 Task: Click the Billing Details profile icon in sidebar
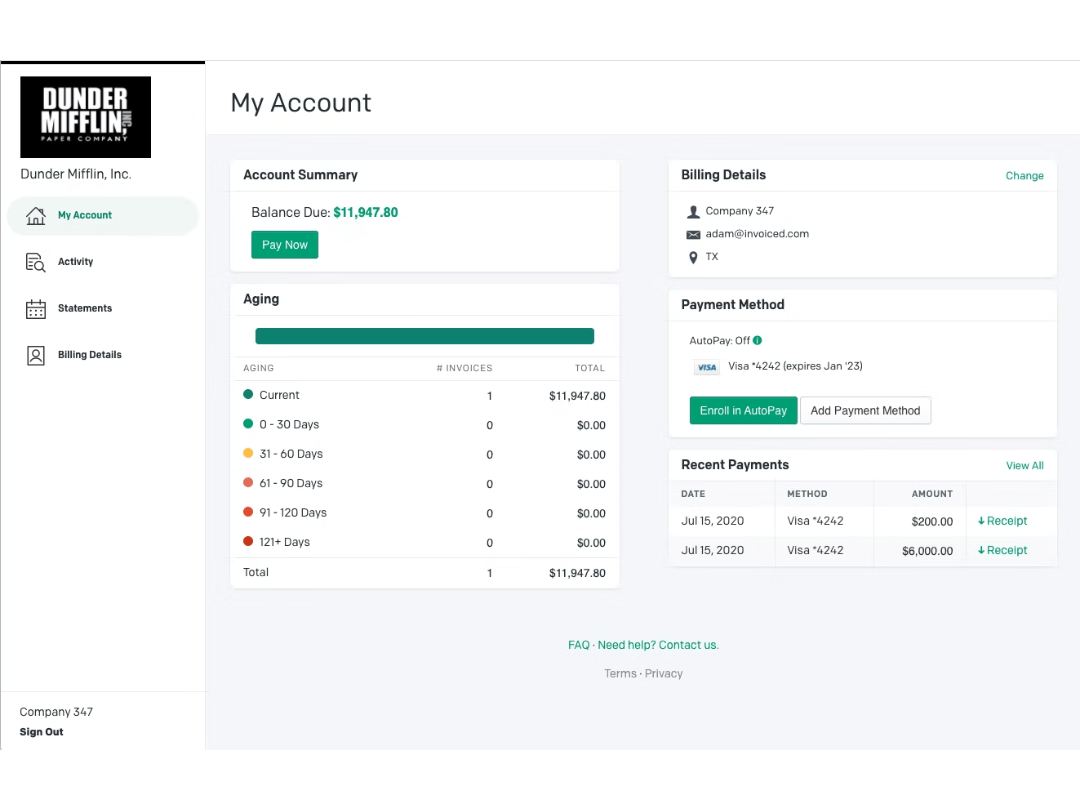pyautogui.click(x=36, y=354)
